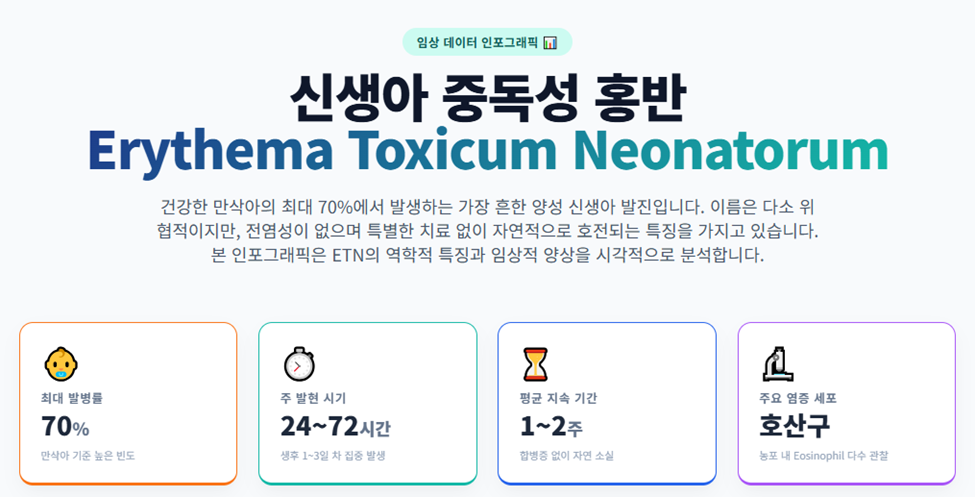Open the 주요 염증 세포 stat card

click(846, 403)
